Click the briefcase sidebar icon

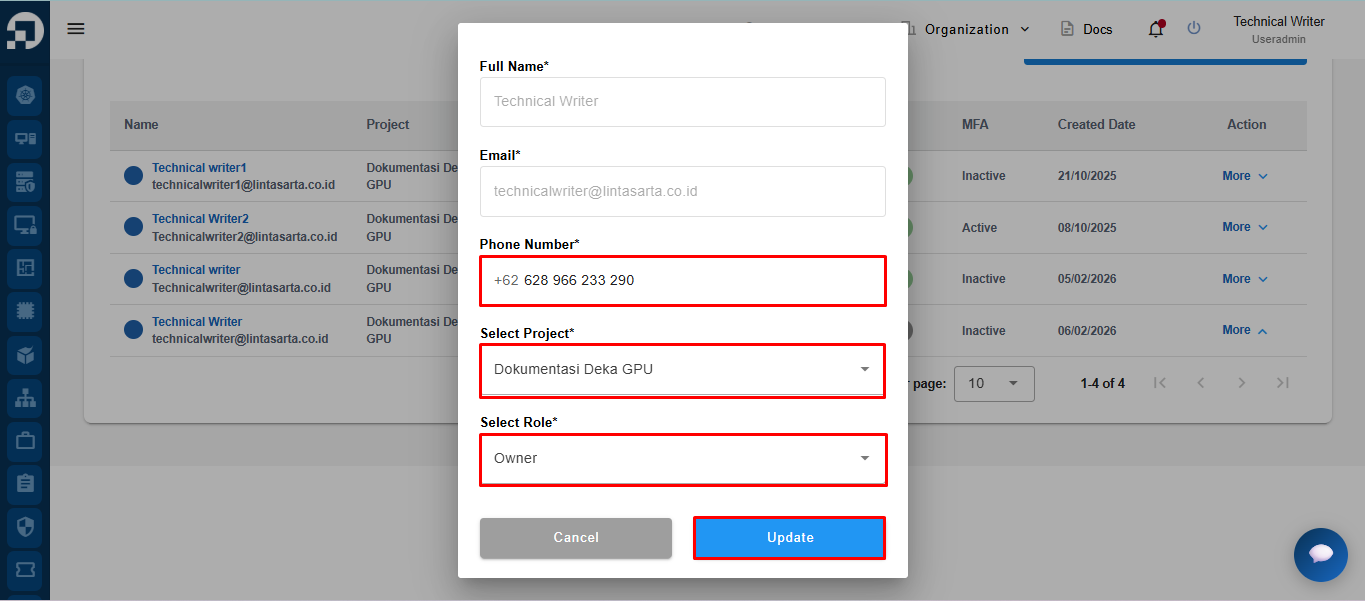[x=25, y=440]
